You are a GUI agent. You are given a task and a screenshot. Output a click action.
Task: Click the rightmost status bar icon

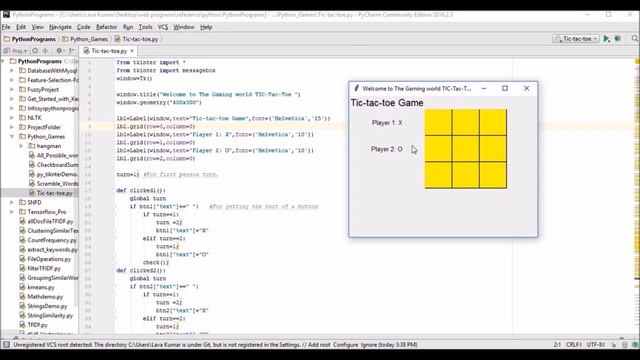pos(634,345)
